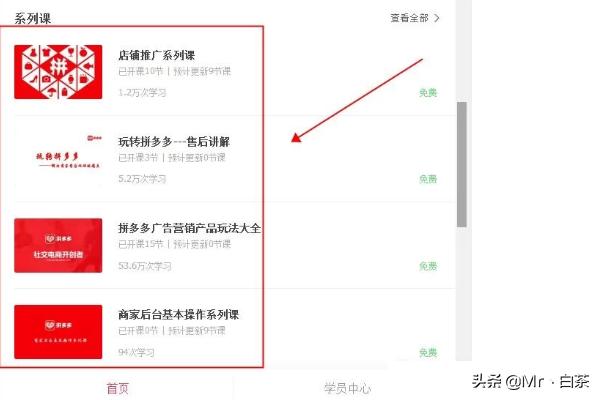Click 免费 label of 商家后台 course
This screenshot has width=600, height=400.
[x=428, y=353]
